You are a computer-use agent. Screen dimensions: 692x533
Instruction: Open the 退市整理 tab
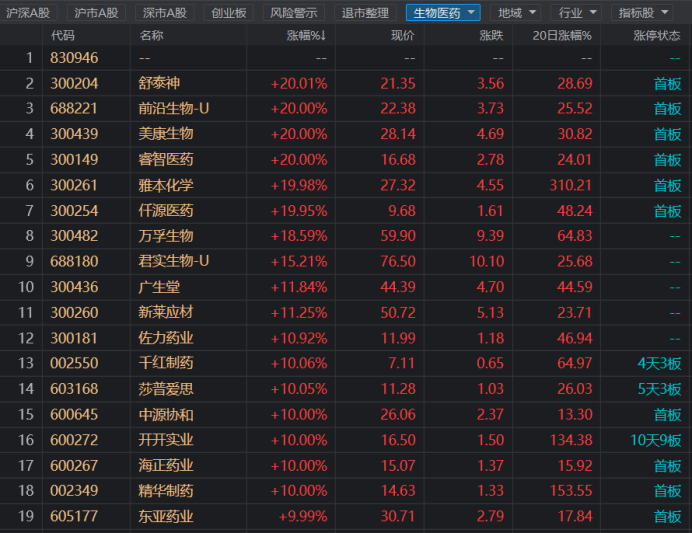coord(365,13)
